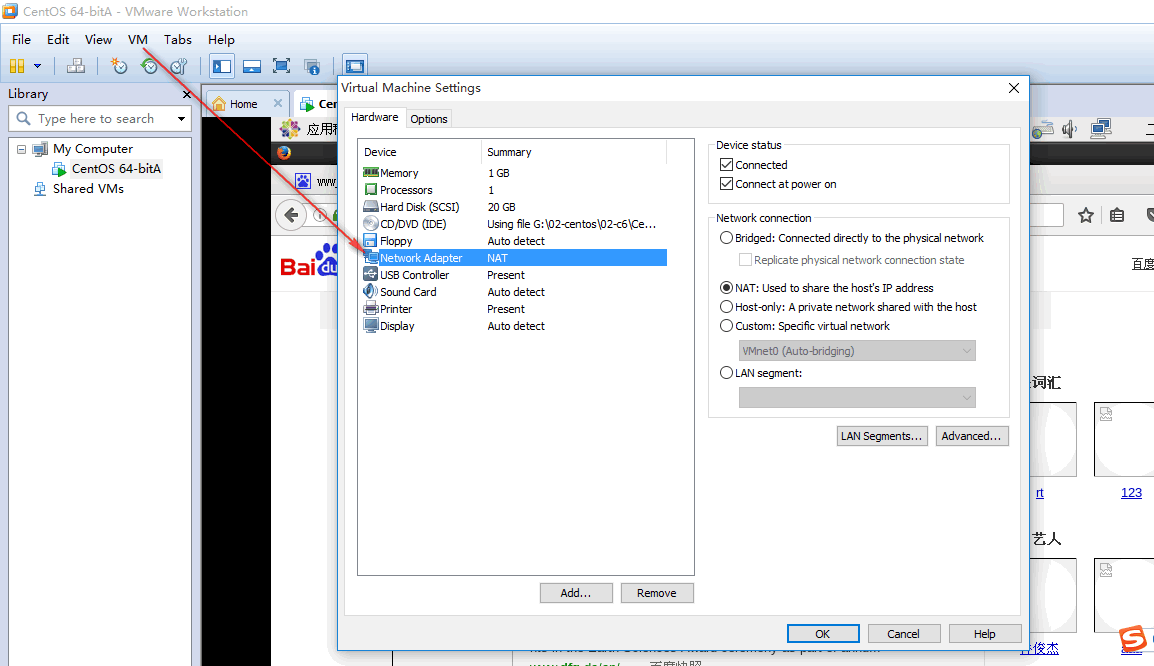Select the CD/DVD (IDE) device
Screen dimensions: 1154x666
point(514,224)
